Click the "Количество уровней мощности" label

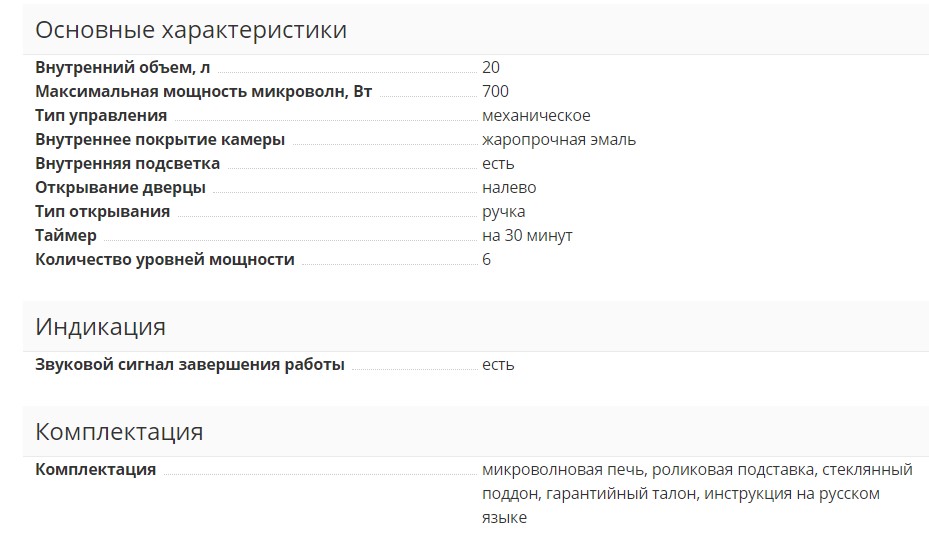[165, 260]
